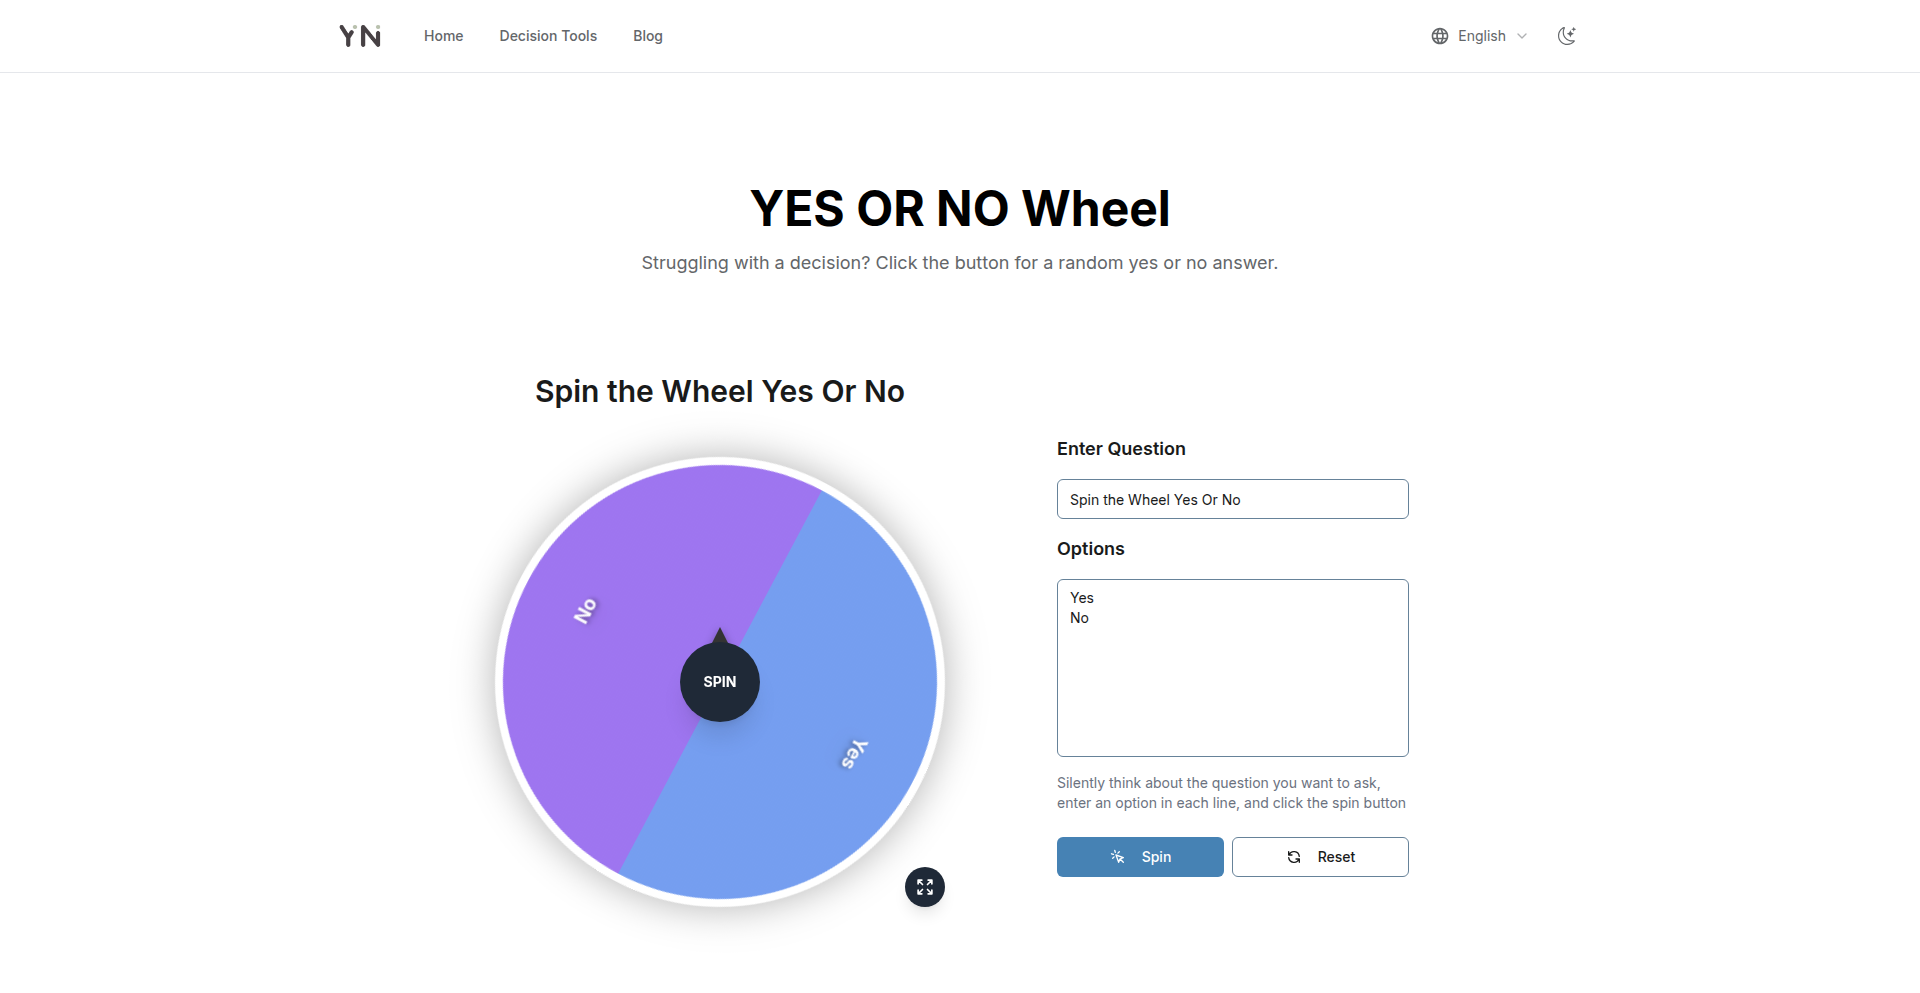1920x993 pixels.
Task: Focus the Enter Question input field
Action: (x=1232, y=499)
